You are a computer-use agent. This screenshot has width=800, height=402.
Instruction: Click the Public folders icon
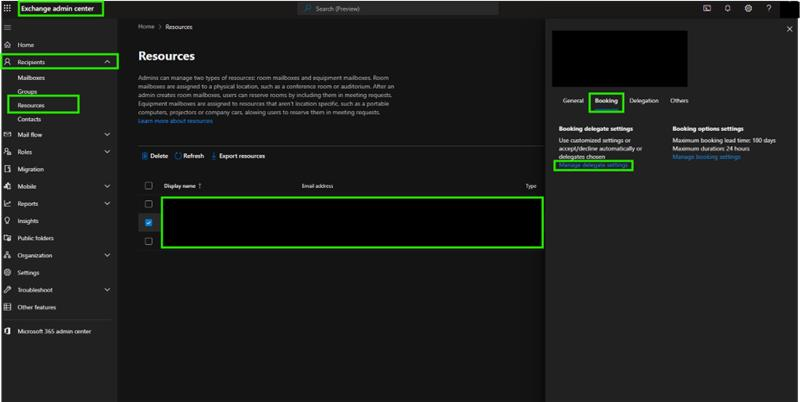(7, 238)
